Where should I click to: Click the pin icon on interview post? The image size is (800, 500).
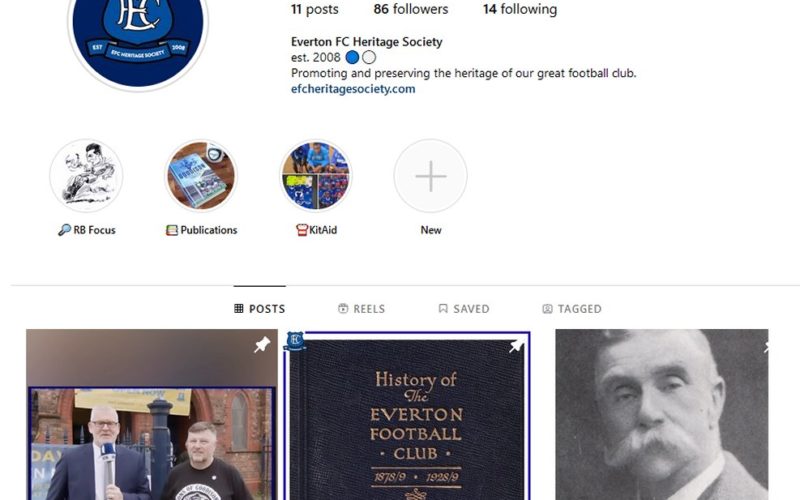pyautogui.click(x=262, y=345)
